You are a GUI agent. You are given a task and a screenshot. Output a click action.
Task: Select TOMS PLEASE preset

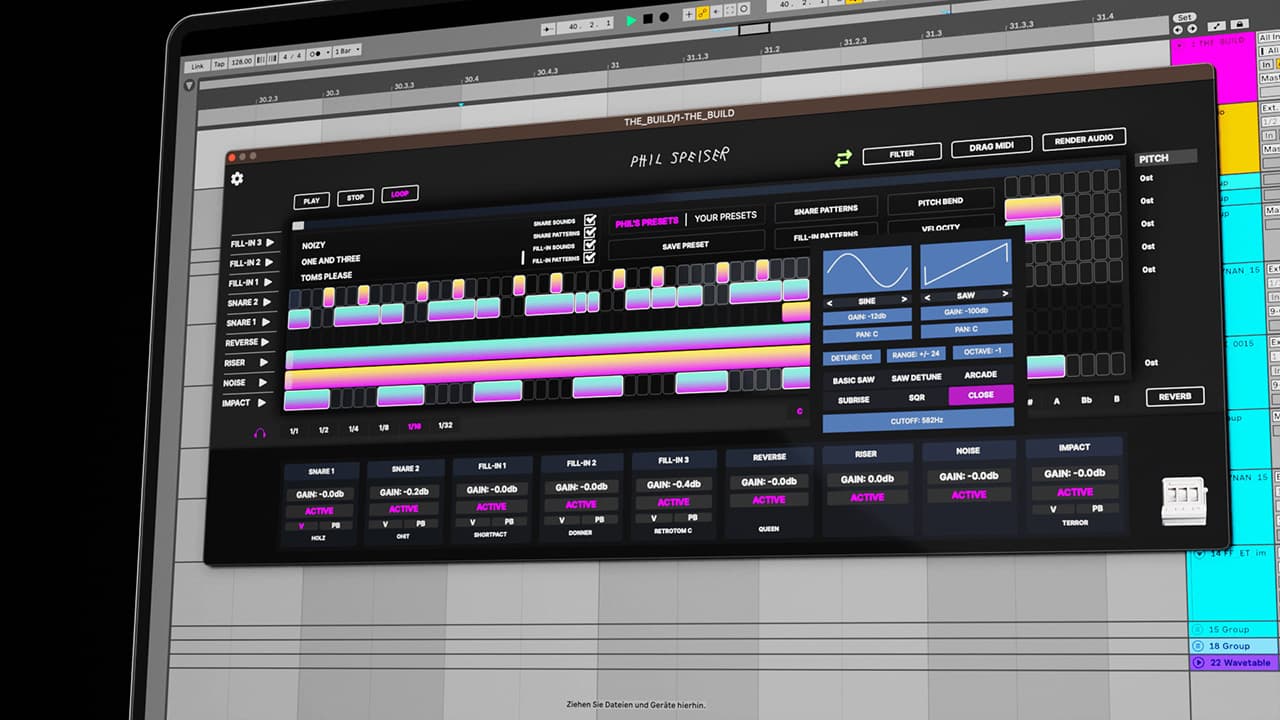pyautogui.click(x=326, y=277)
